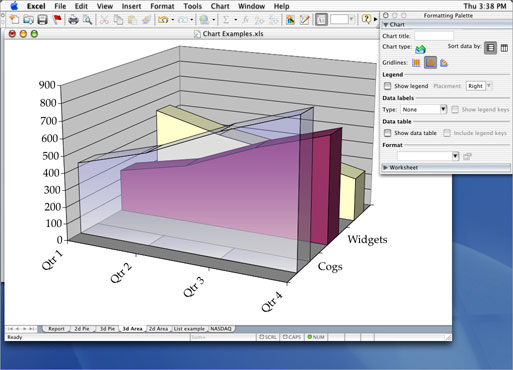Expand the Worksheet section of the palette
Image resolution: width=513 pixels, height=370 pixels.
pyautogui.click(x=386, y=167)
